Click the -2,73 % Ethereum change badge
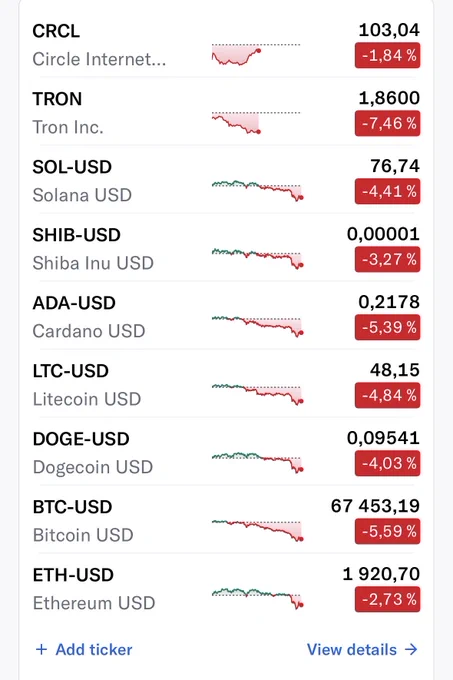 pyautogui.click(x=388, y=599)
